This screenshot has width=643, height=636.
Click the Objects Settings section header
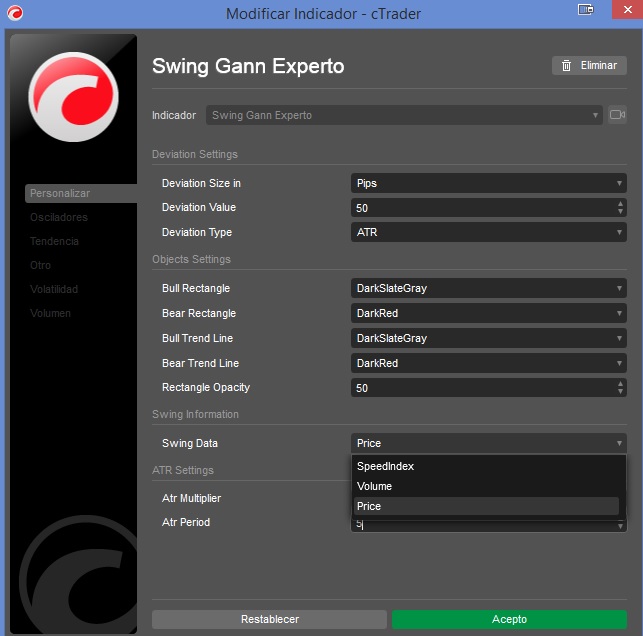tap(191, 259)
